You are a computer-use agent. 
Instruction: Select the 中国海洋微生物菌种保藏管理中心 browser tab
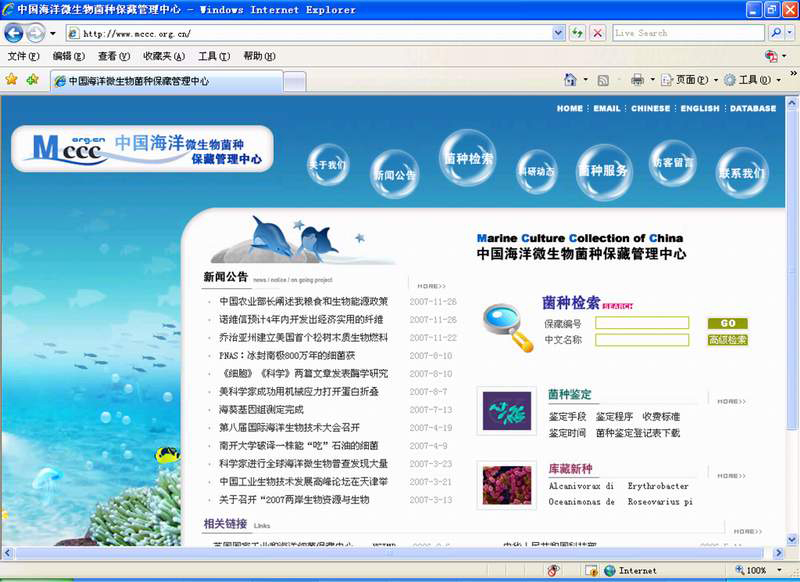click(166, 81)
